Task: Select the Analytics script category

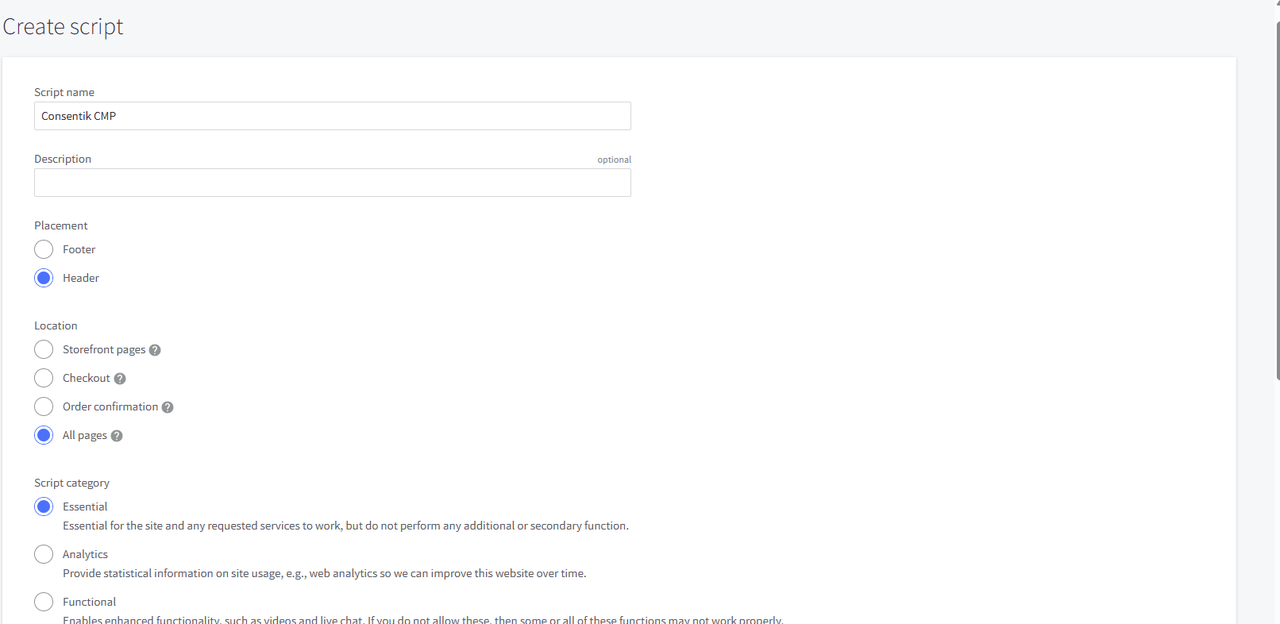Action: 44,554
